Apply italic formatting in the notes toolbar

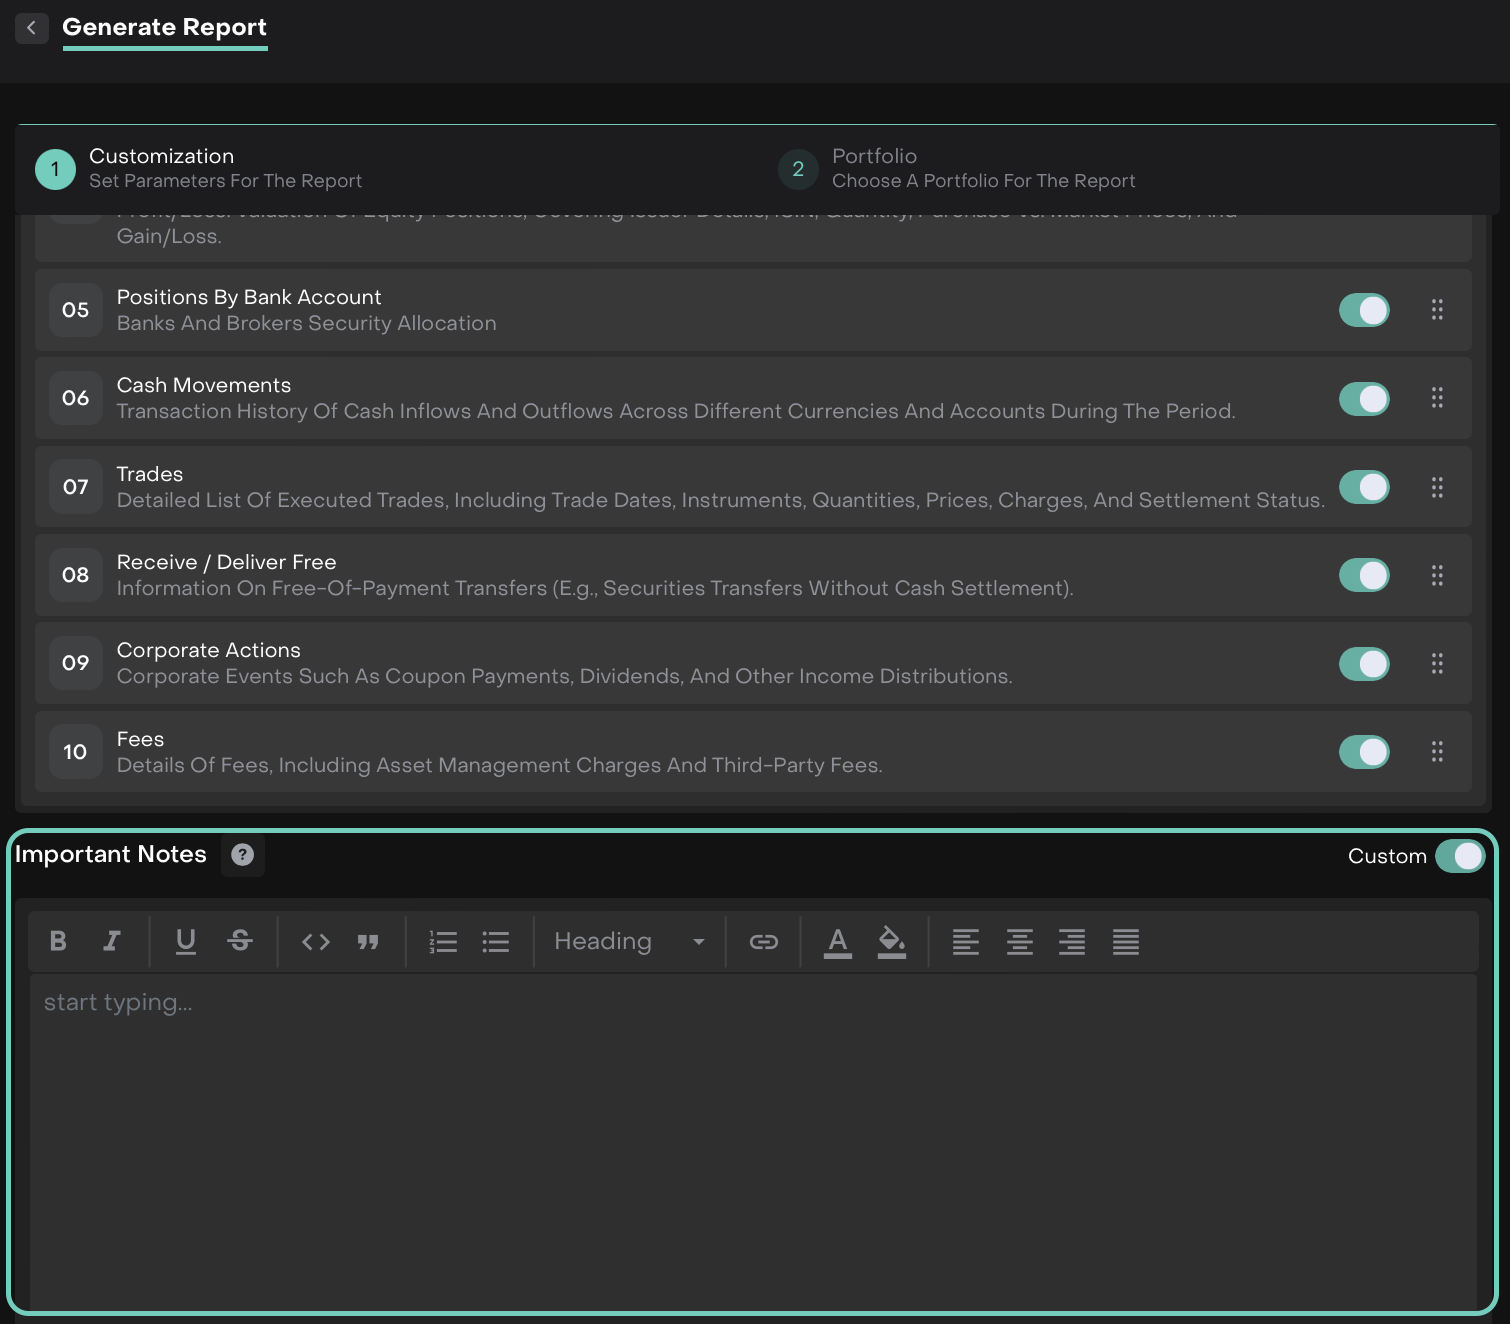pyautogui.click(x=112, y=941)
